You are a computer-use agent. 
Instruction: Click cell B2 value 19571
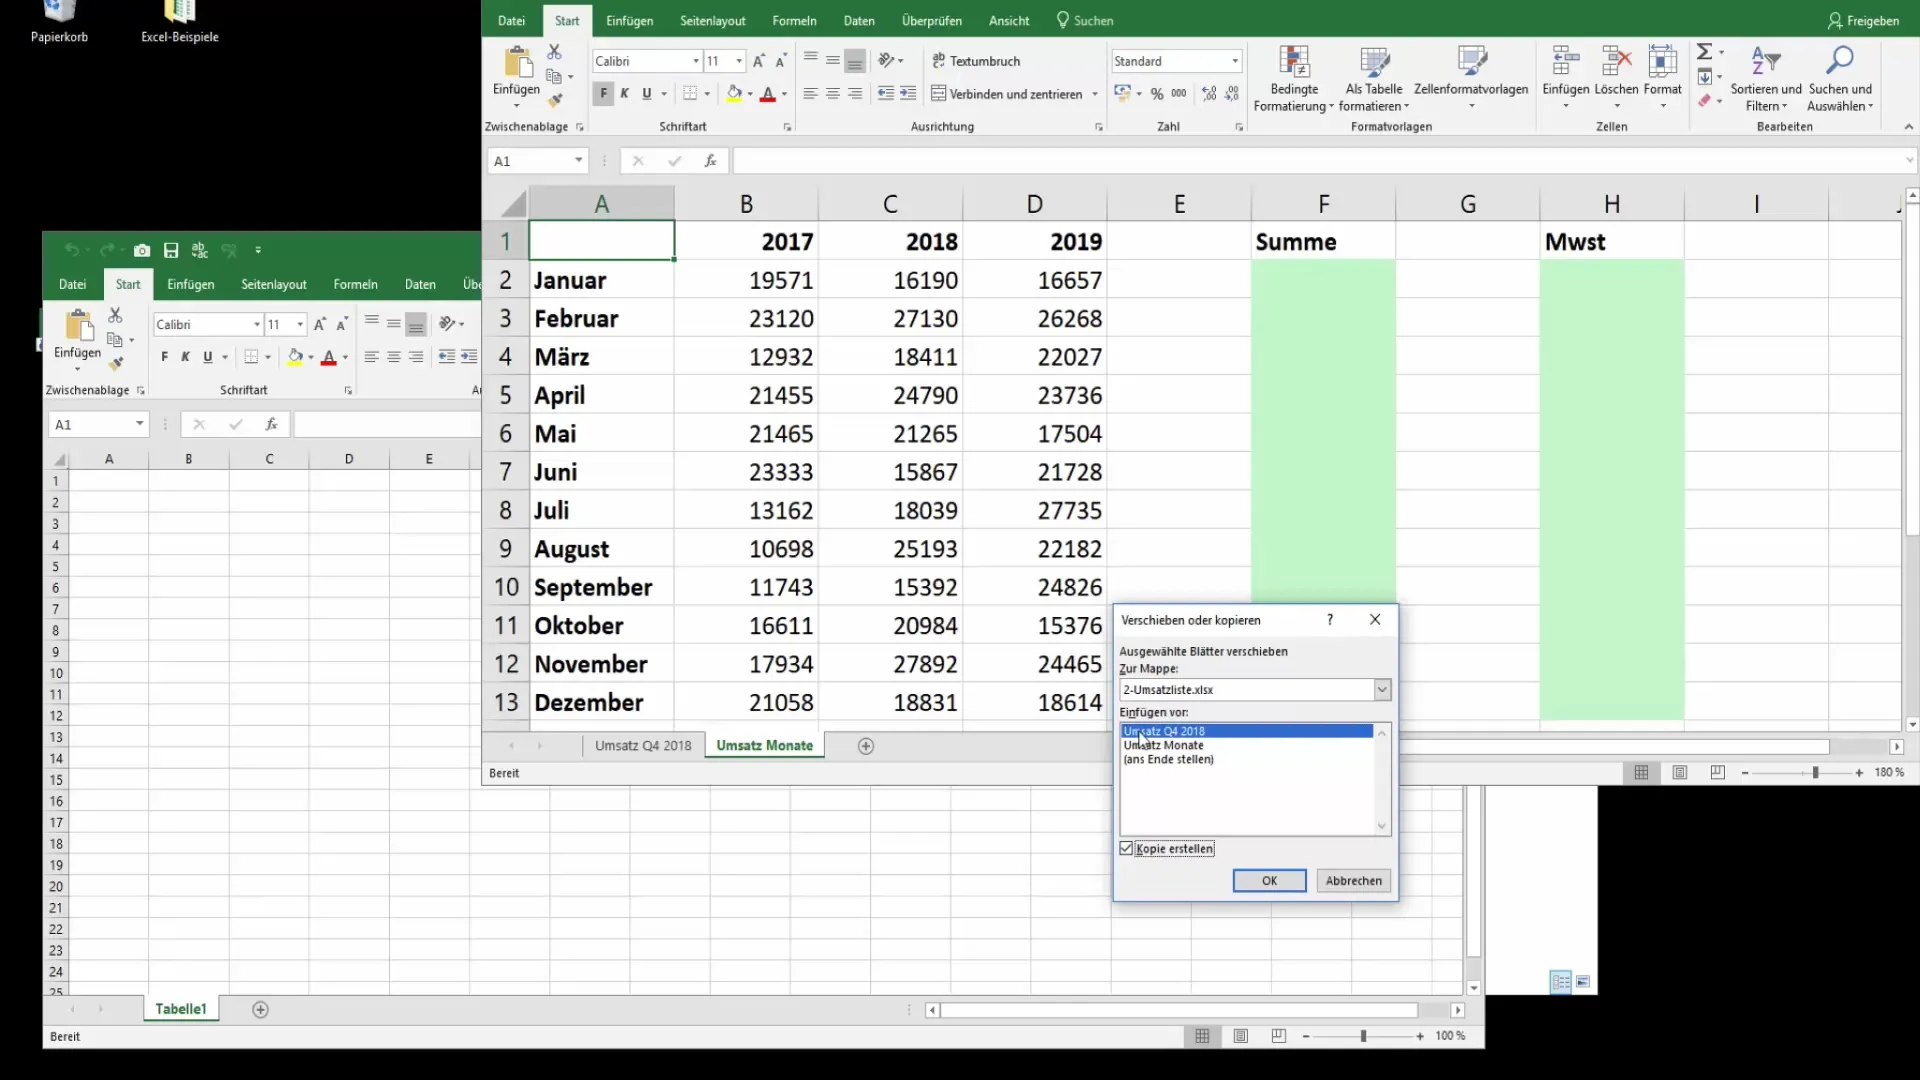click(746, 280)
